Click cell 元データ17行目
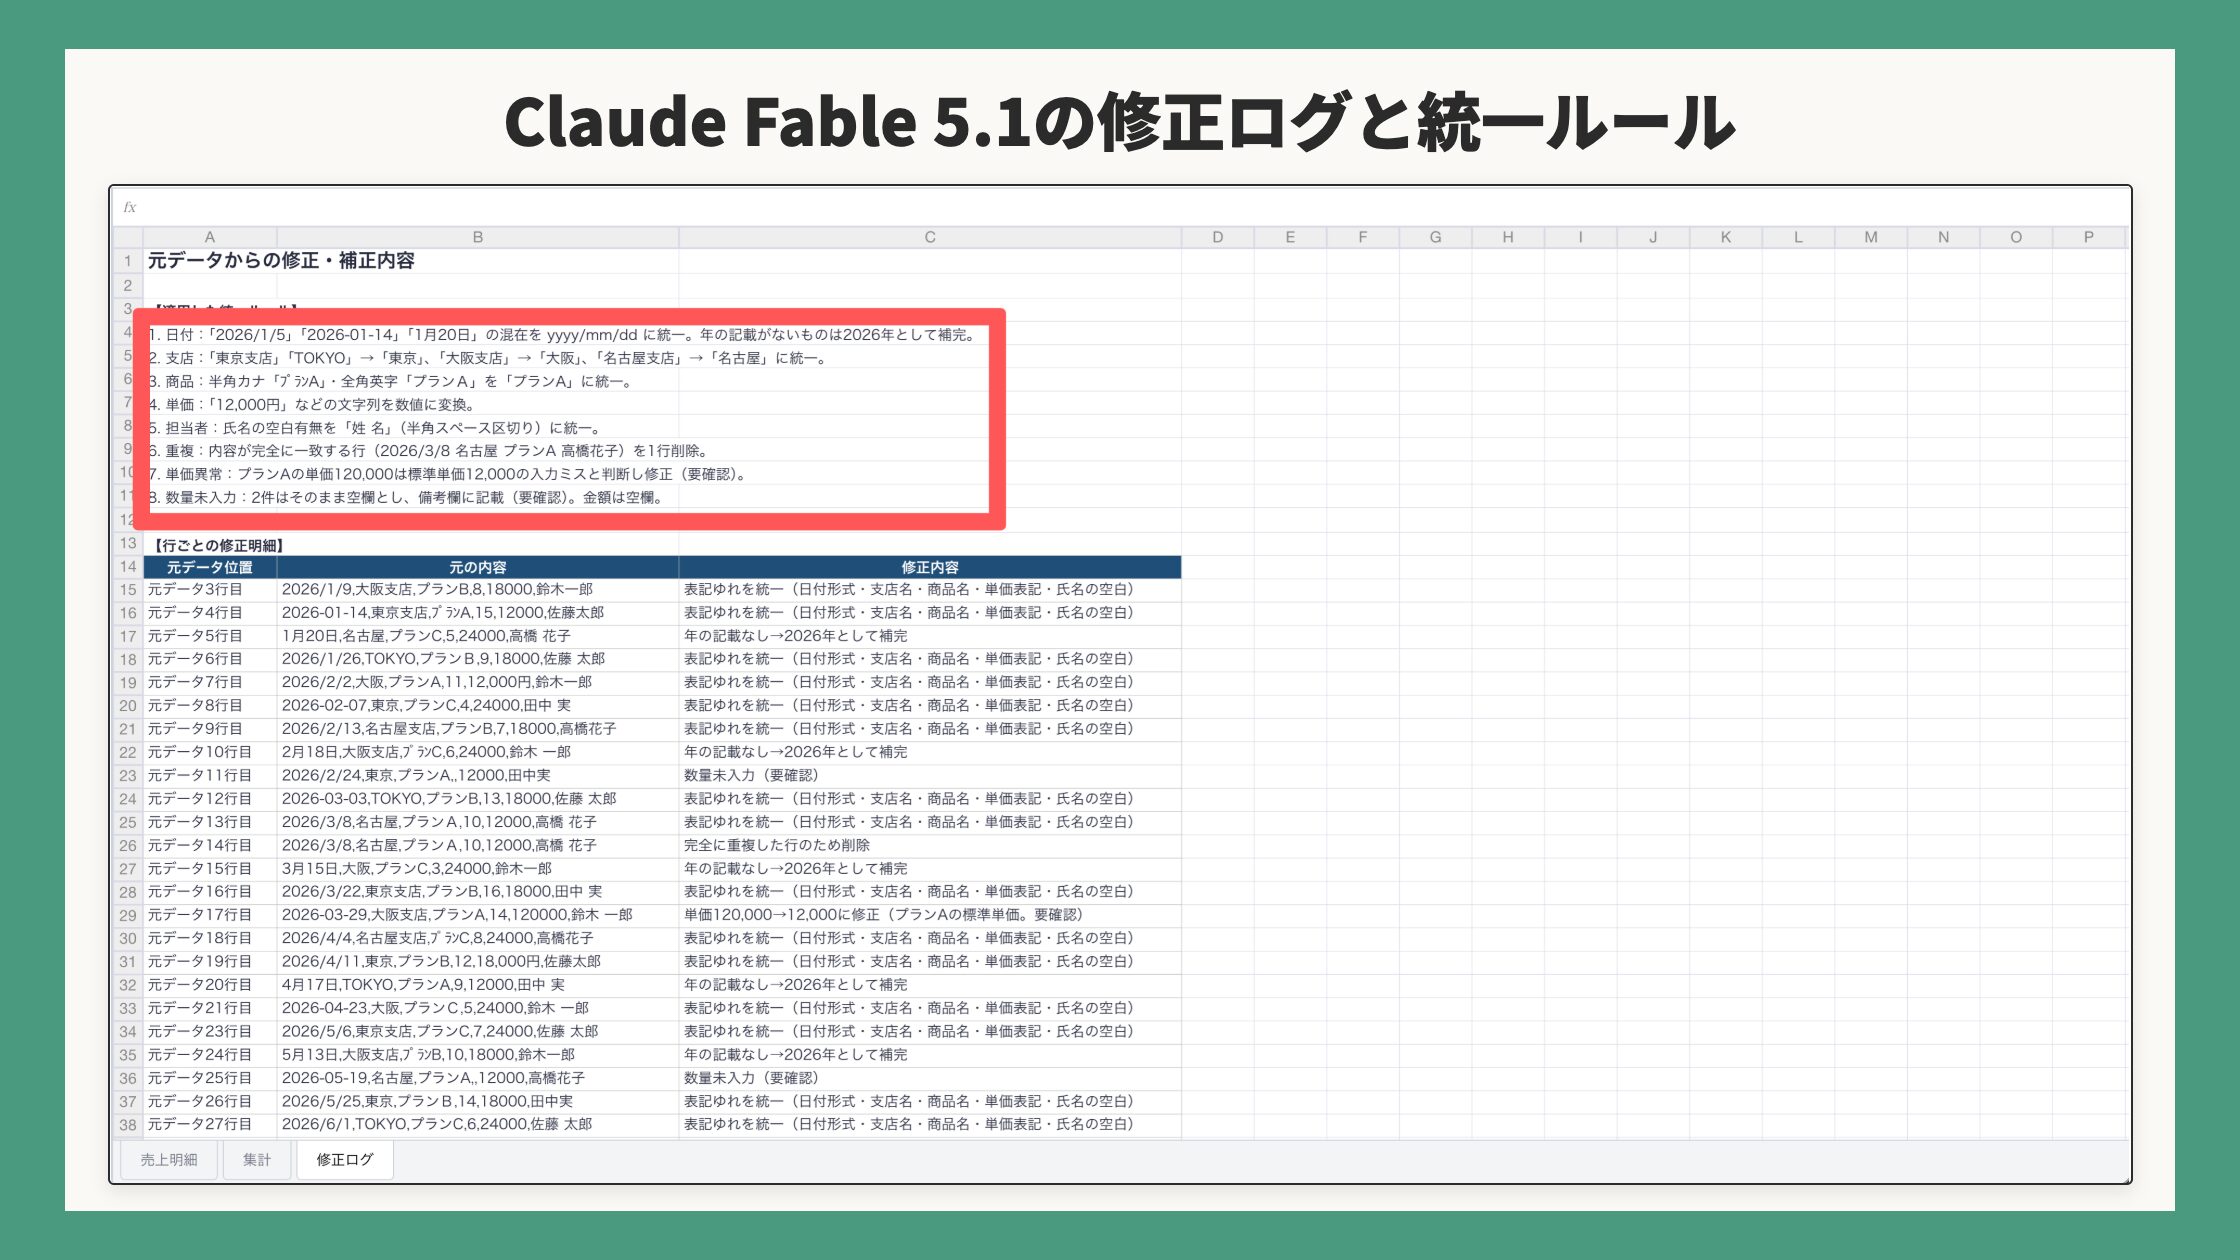Viewport: 2240px width, 1260px height. click(210, 915)
